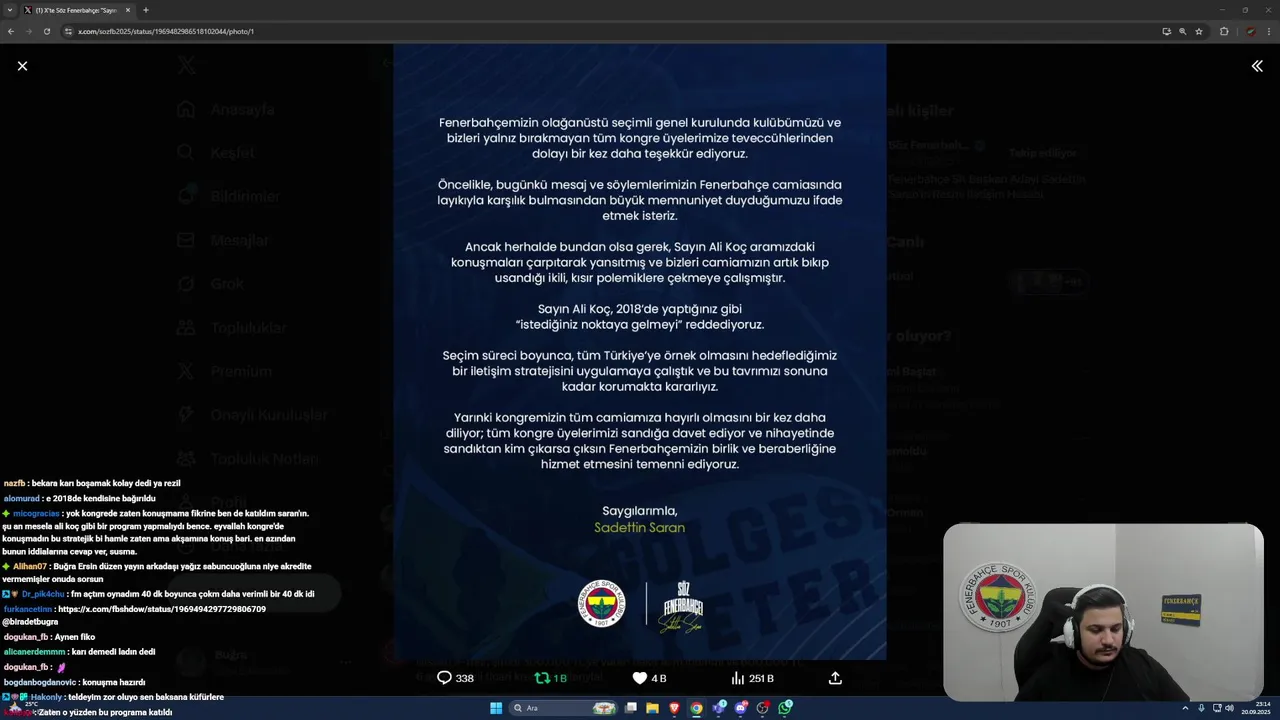Open WhatsApp from the taskbar
The height and width of the screenshot is (720, 1280).
[x=786, y=708]
